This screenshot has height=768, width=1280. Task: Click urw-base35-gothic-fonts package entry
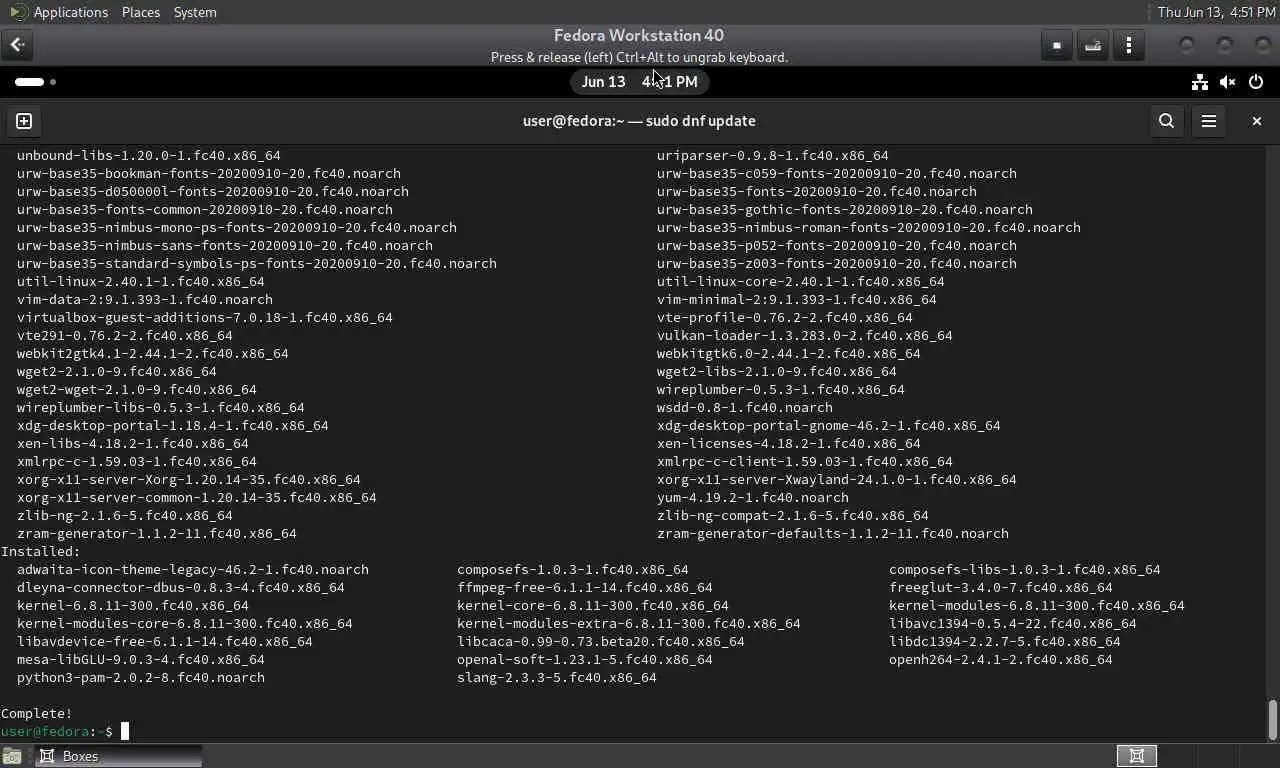pos(845,209)
